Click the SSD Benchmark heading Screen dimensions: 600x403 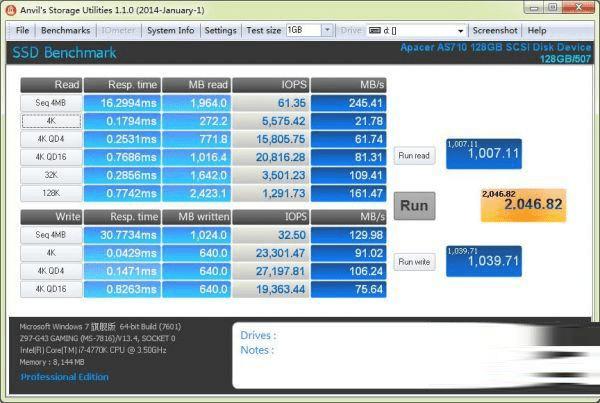click(64, 53)
